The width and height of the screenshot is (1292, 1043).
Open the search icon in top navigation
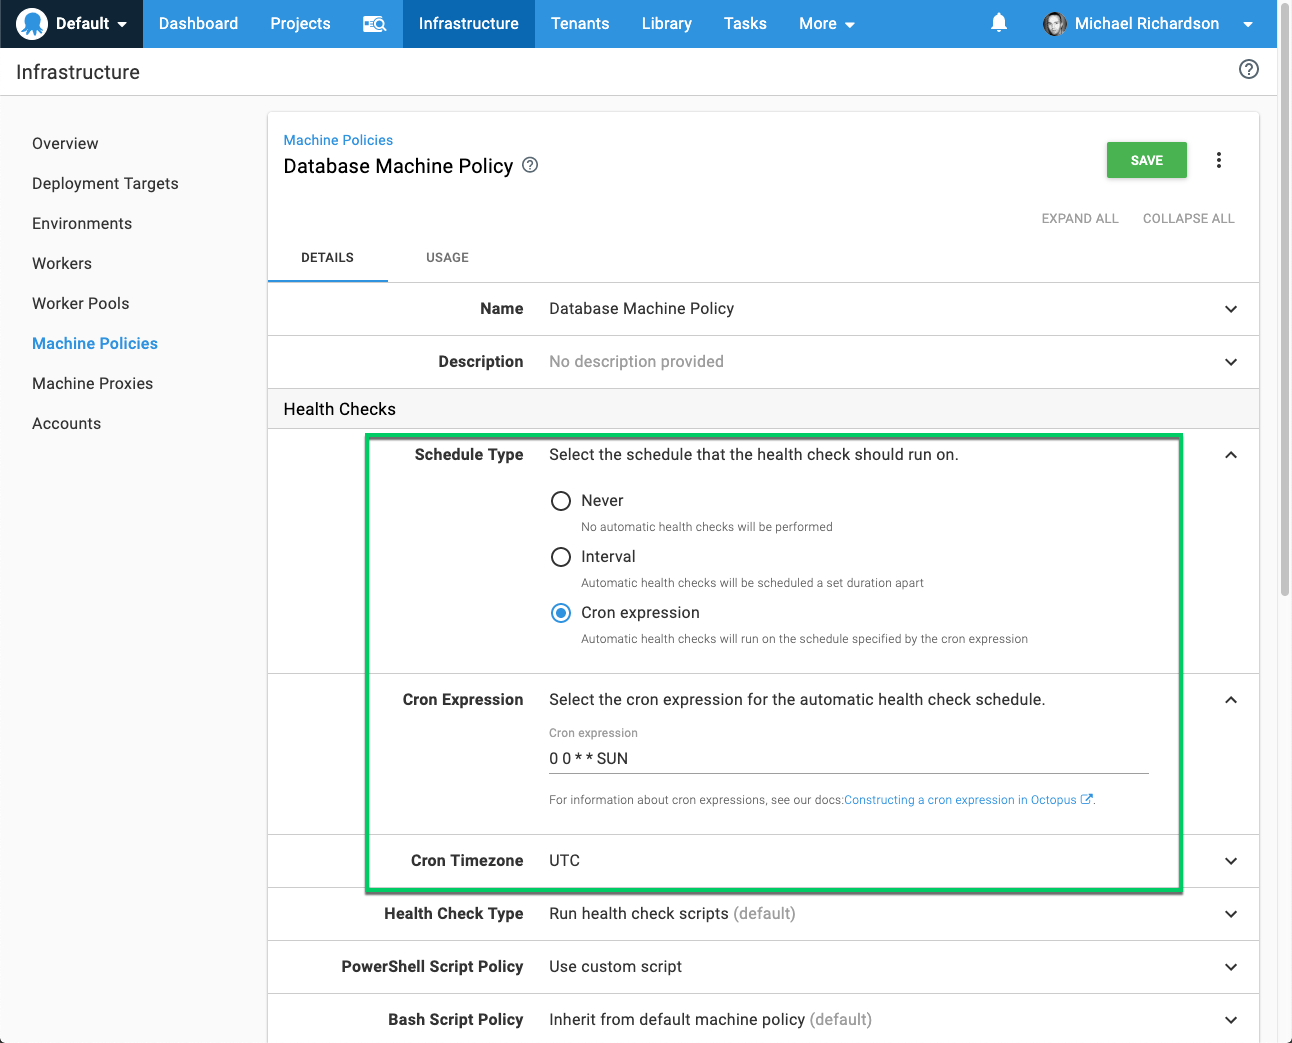coord(374,24)
